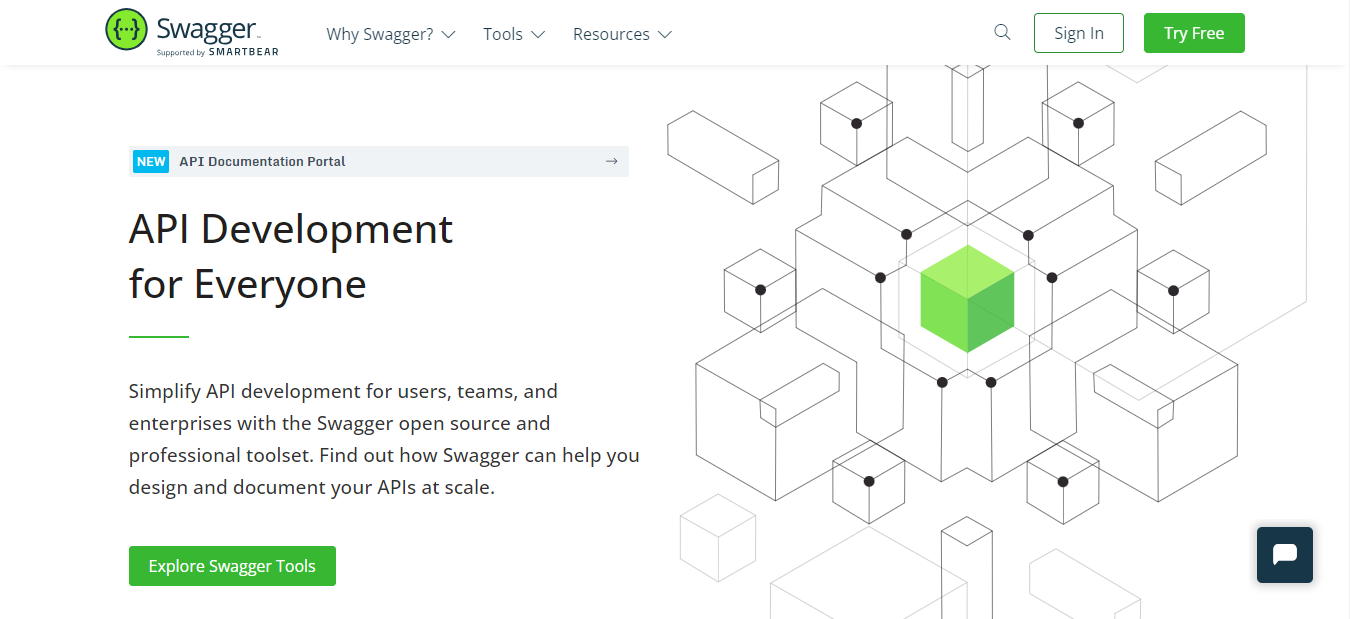Open the API Documentation Portal link
1350x619 pixels.
(x=261, y=161)
